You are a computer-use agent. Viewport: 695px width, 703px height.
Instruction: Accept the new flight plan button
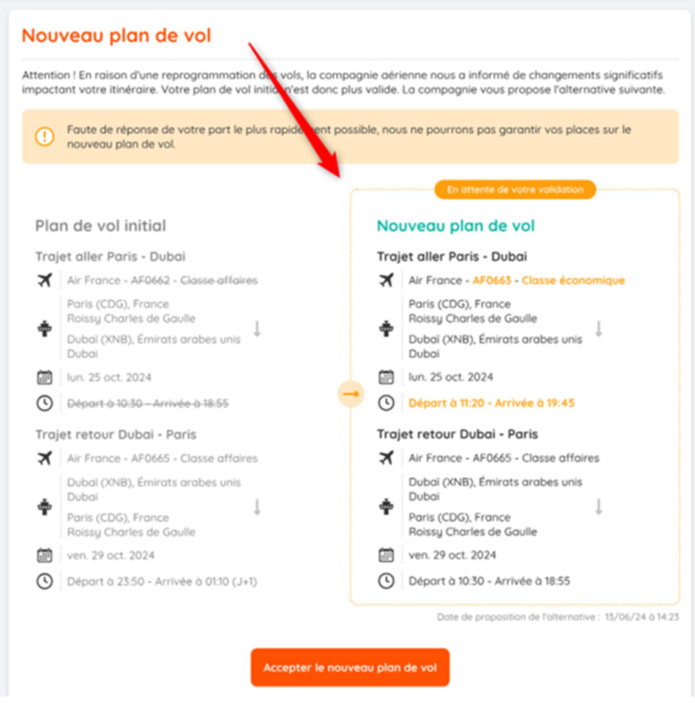tap(350, 667)
